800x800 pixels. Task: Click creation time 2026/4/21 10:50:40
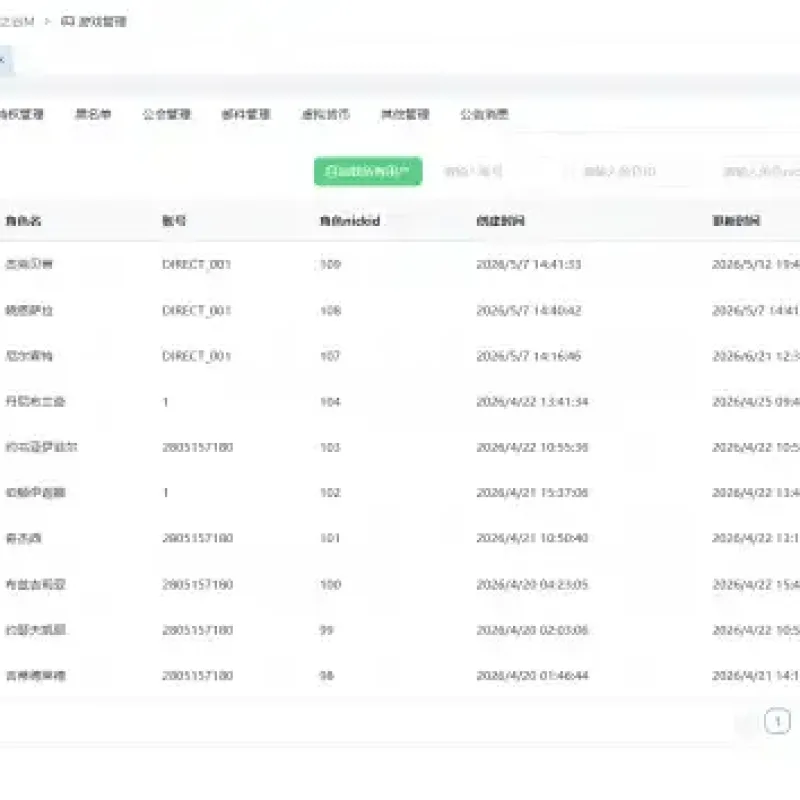click(532, 538)
